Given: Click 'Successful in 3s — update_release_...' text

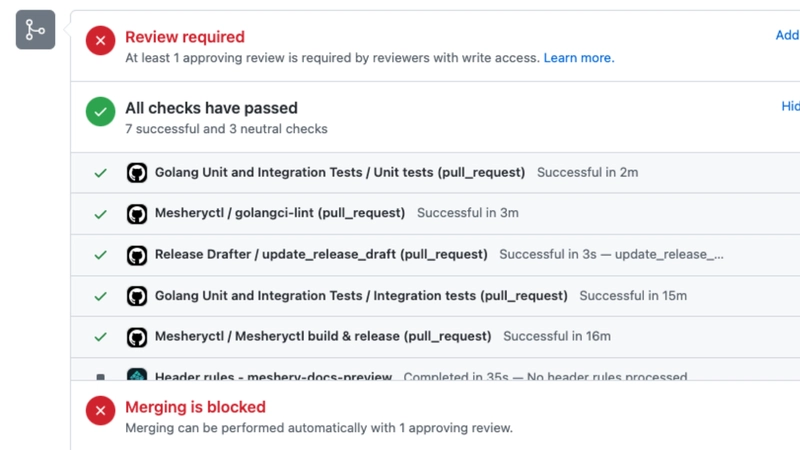Looking at the screenshot, I should click(x=611, y=254).
